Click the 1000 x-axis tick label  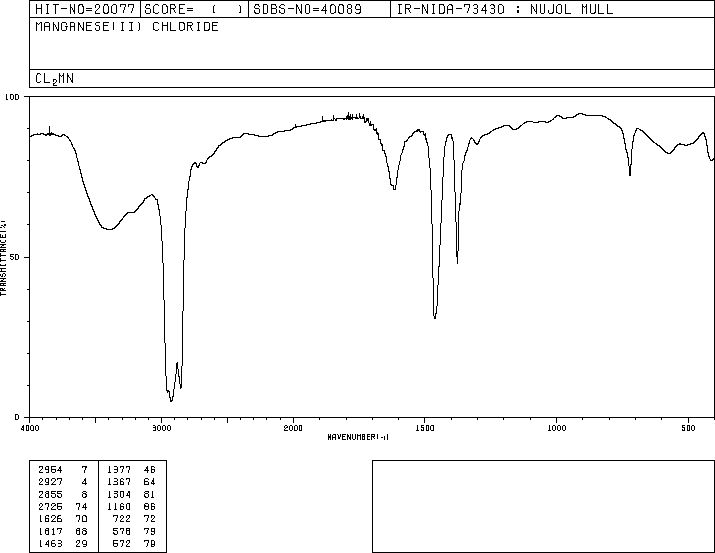pyautogui.click(x=556, y=428)
